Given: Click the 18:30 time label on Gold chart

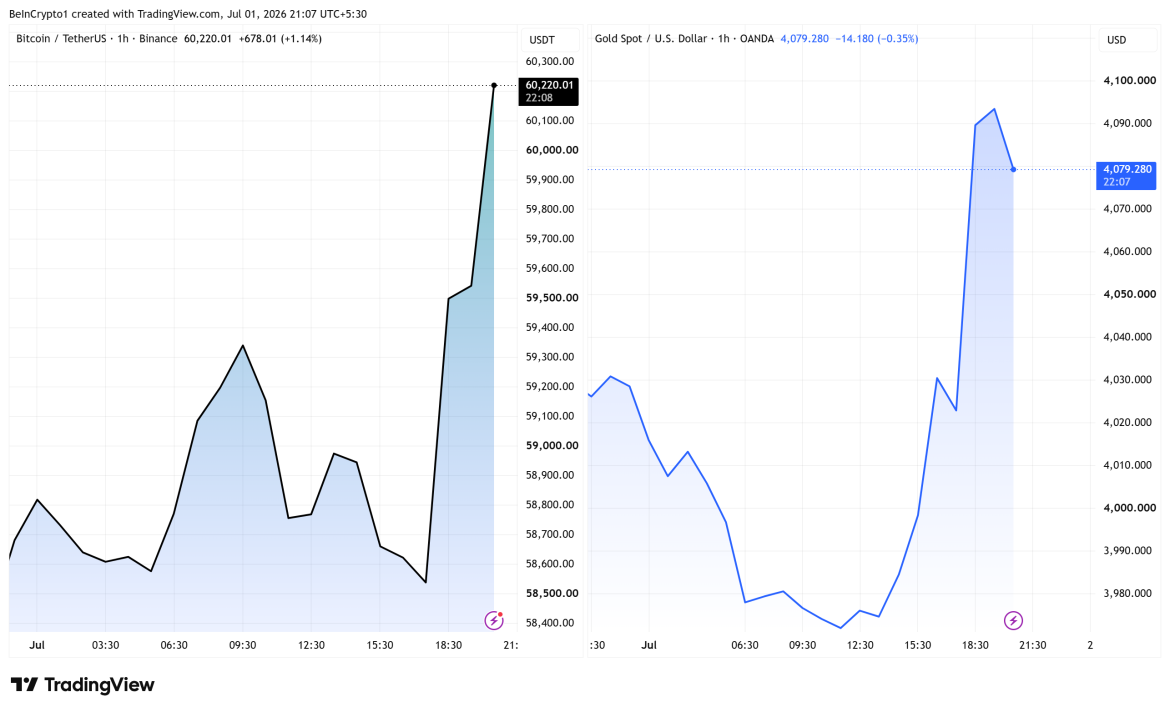Looking at the screenshot, I should click(975, 645).
